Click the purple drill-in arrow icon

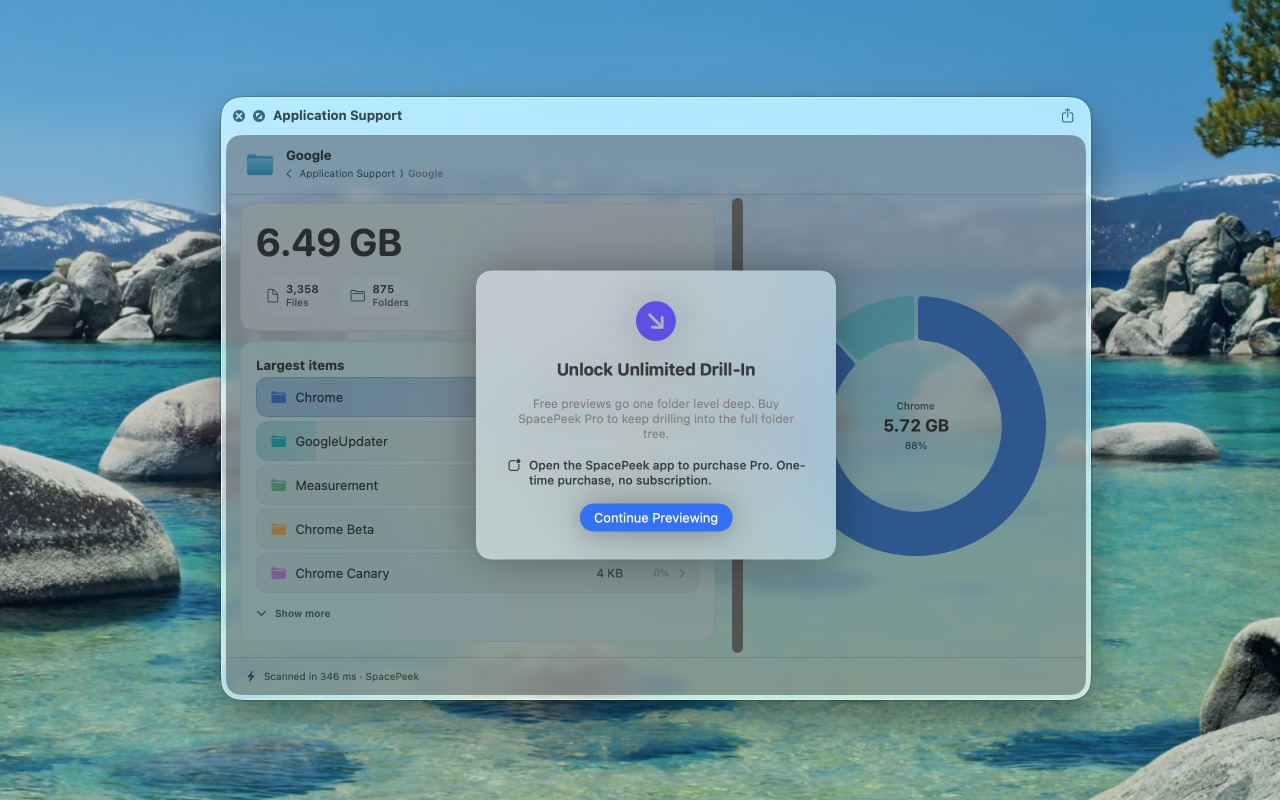pos(656,321)
